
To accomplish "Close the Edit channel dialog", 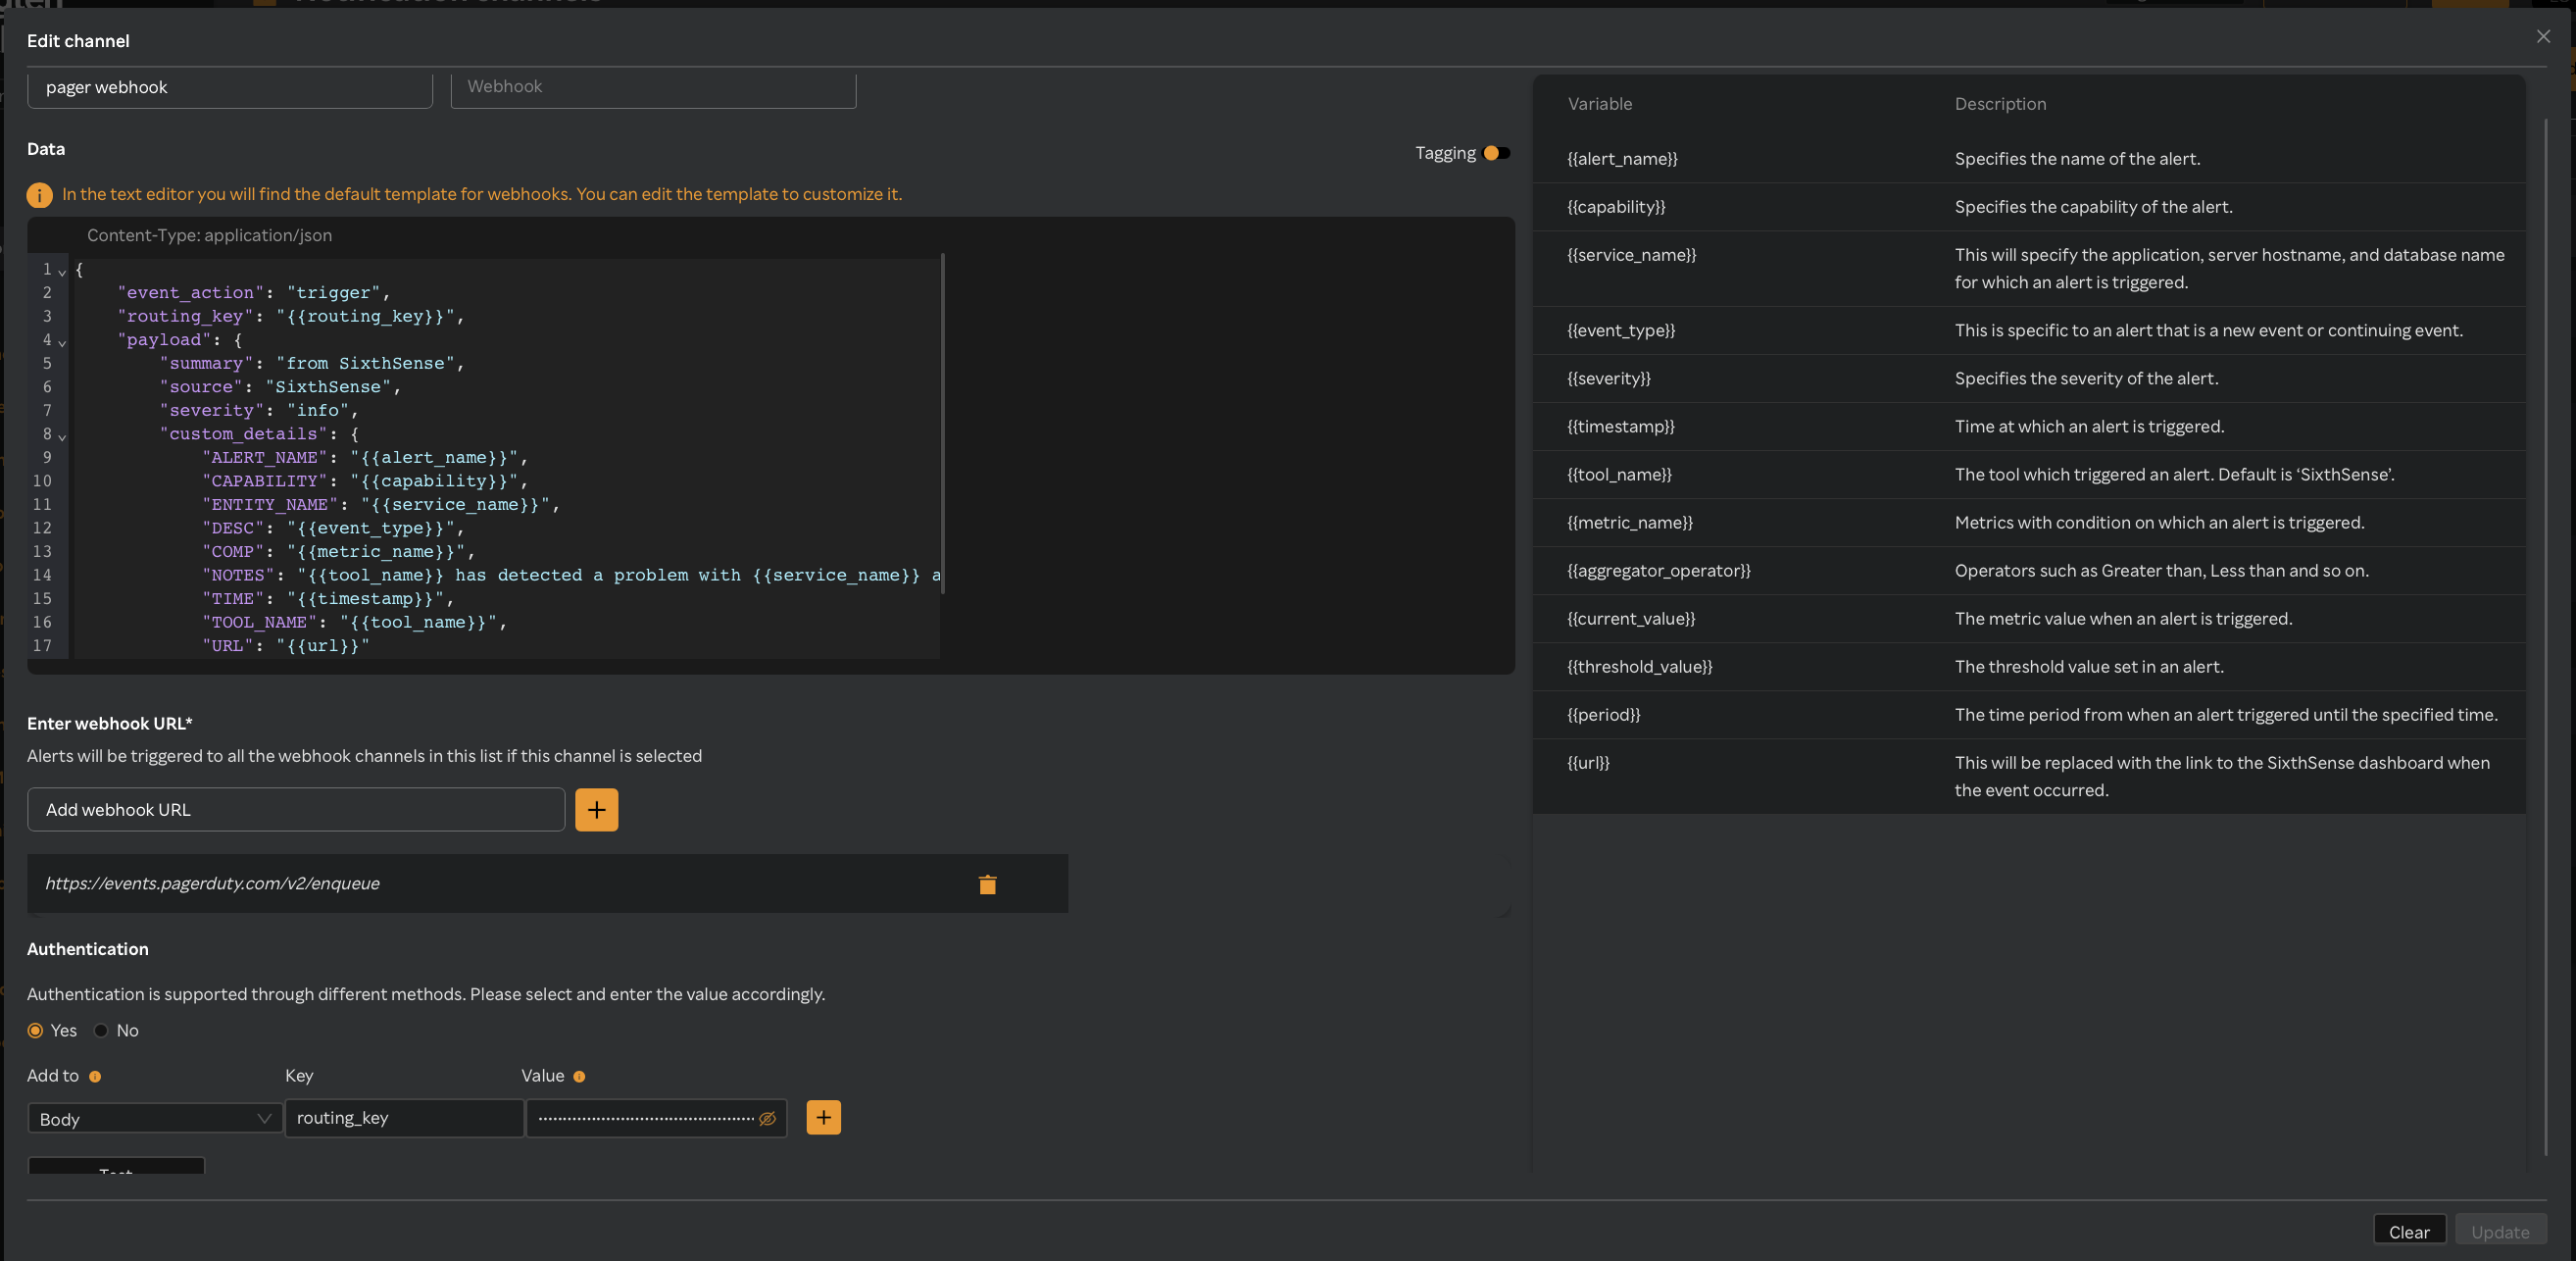I will point(2543,37).
